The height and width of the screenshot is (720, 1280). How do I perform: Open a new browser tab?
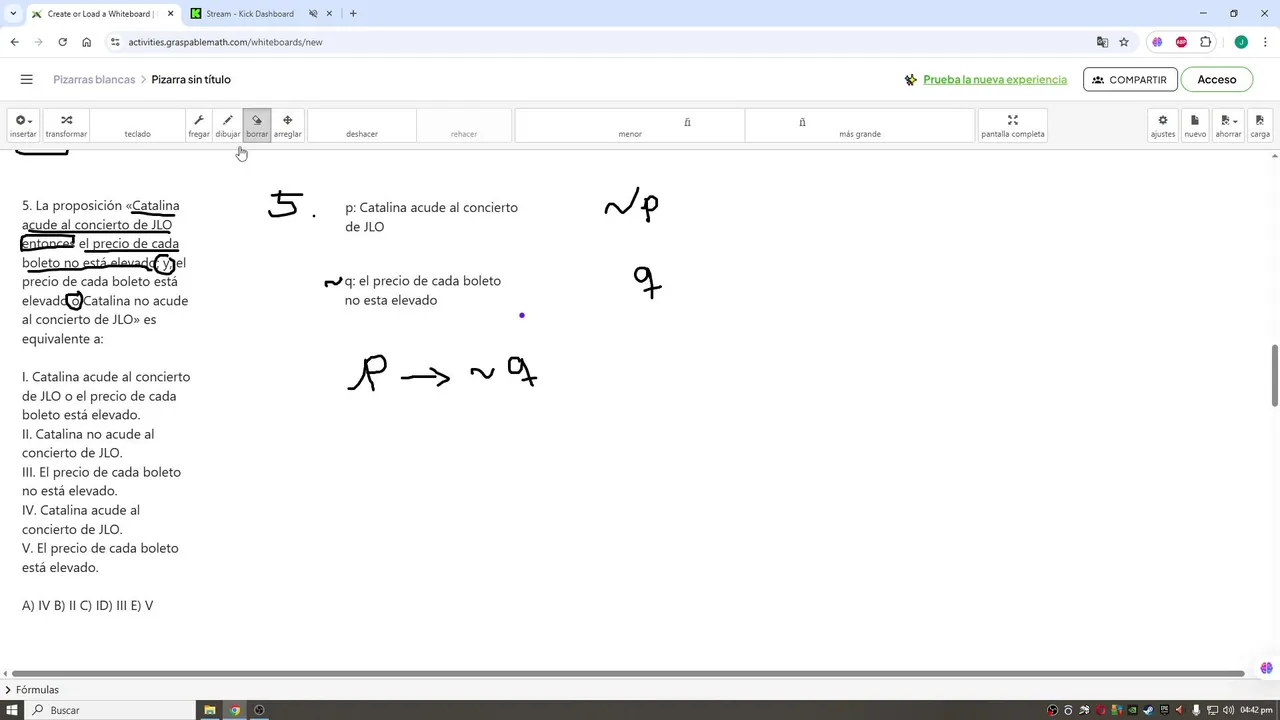(353, 14)
